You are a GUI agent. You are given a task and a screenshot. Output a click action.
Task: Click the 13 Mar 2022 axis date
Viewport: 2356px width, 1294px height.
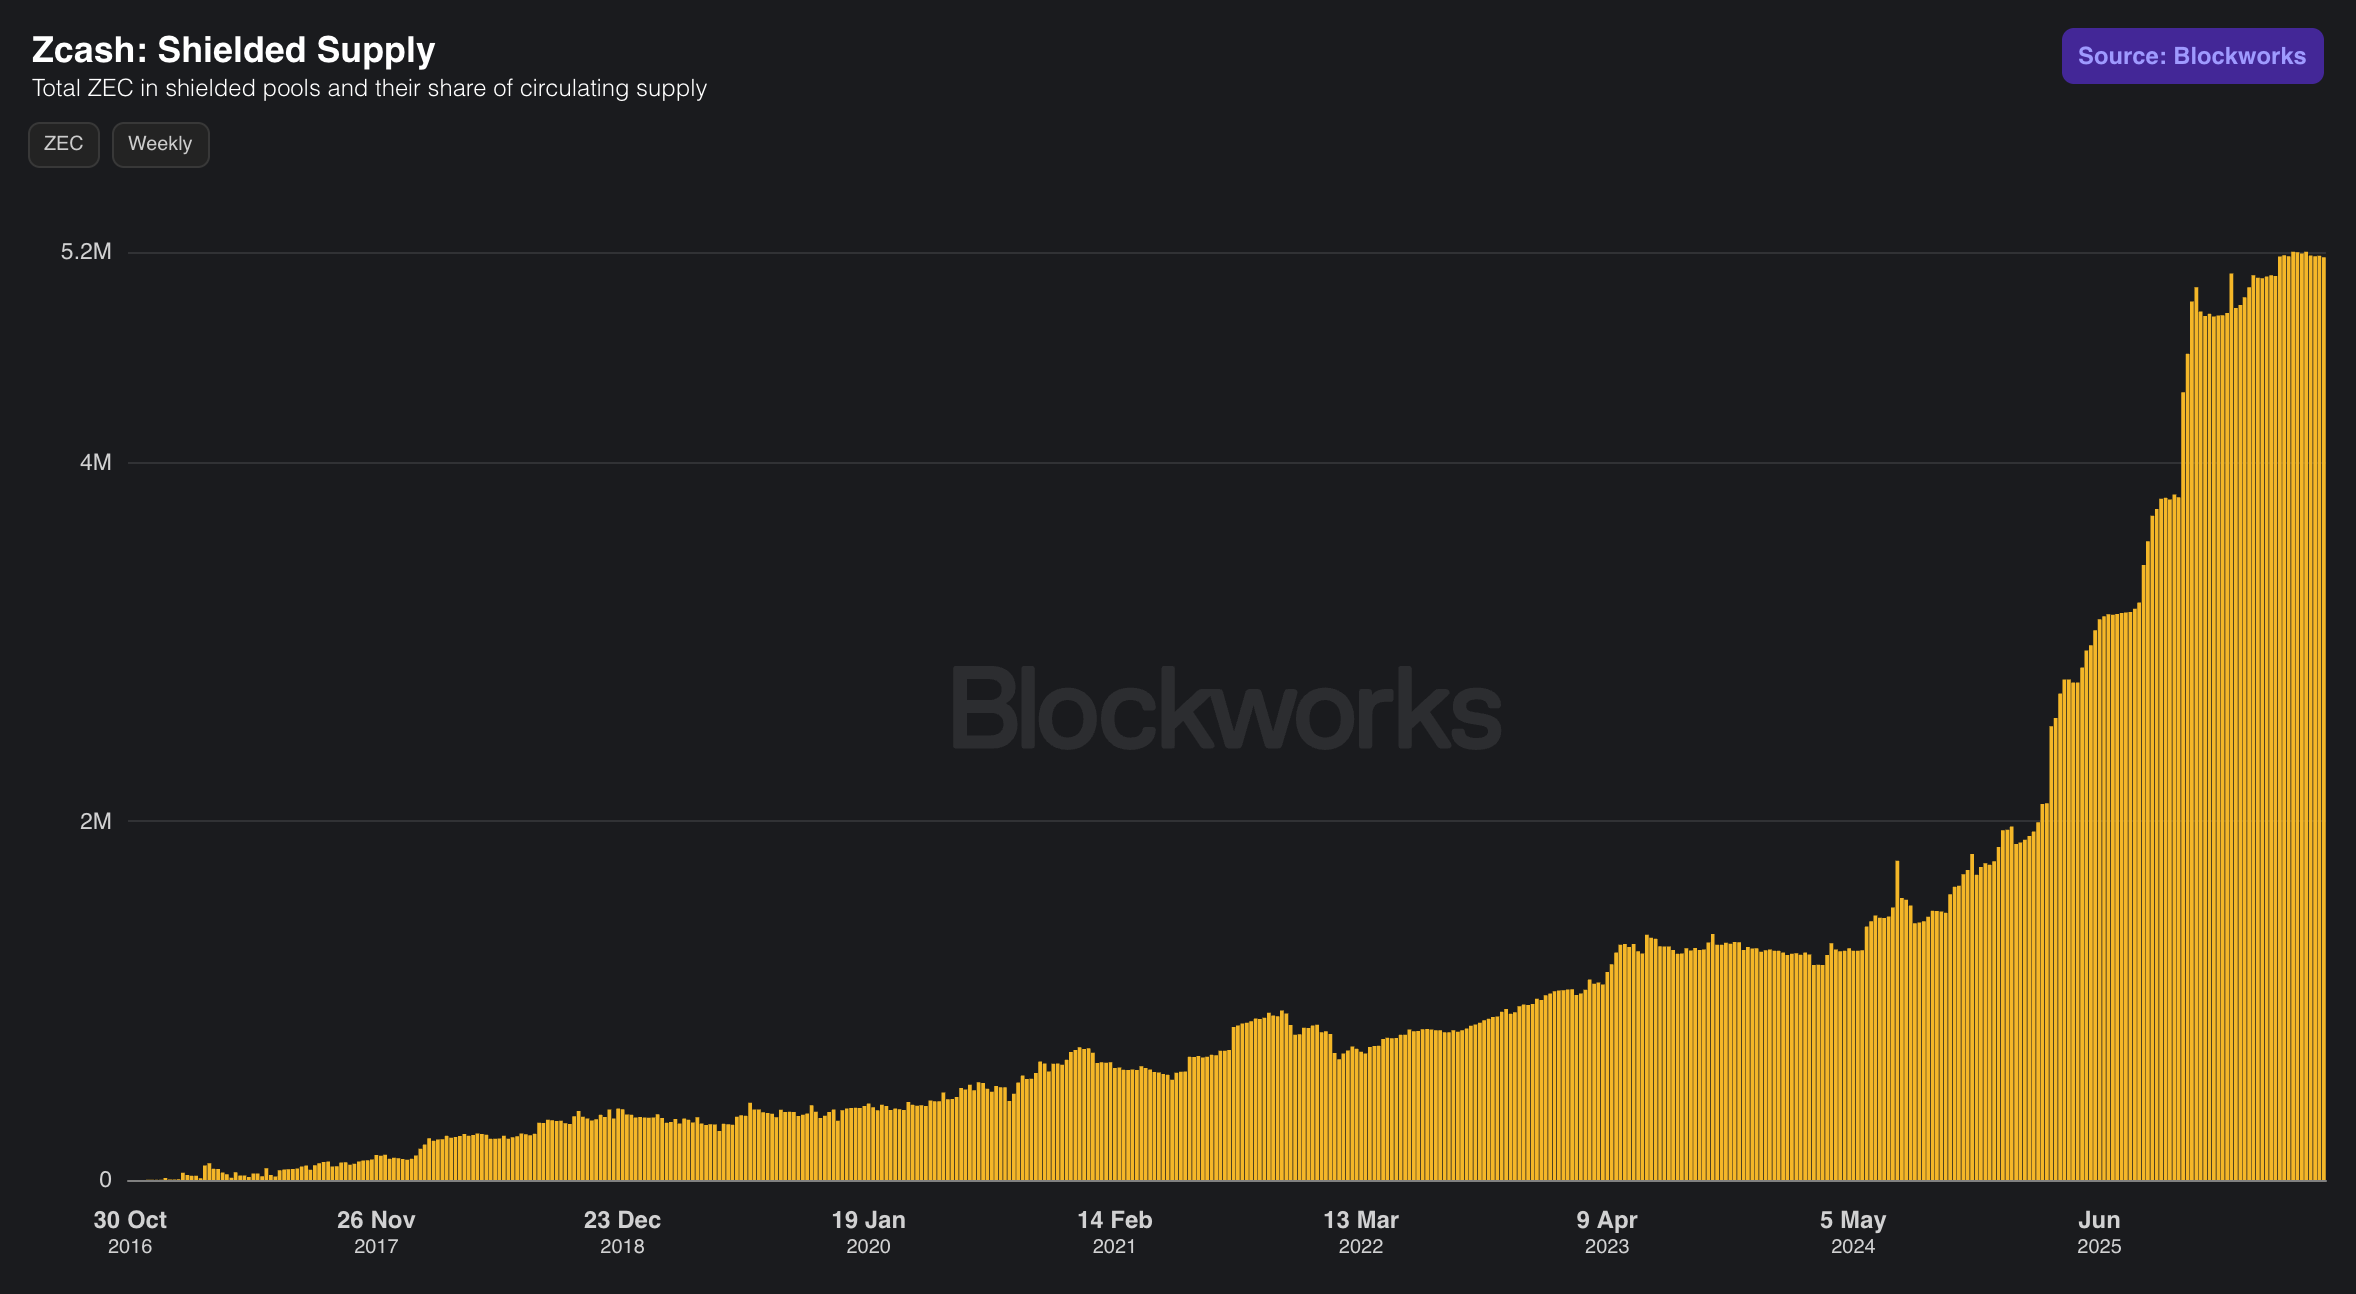[1360, 1232]
